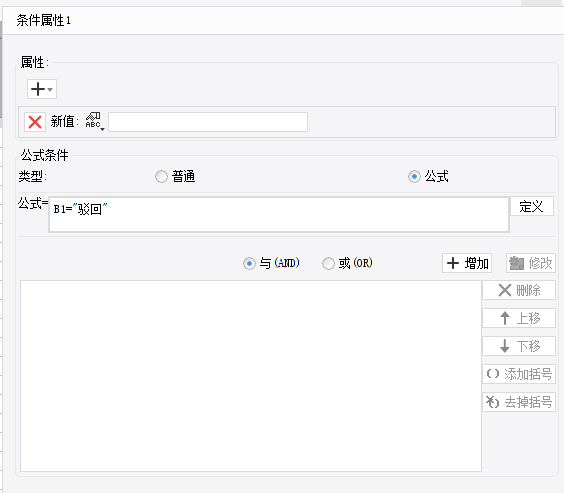The image size is (564, 493).
Task: Click the 修改 modify icon button
Action: click(x=517, y=263)
